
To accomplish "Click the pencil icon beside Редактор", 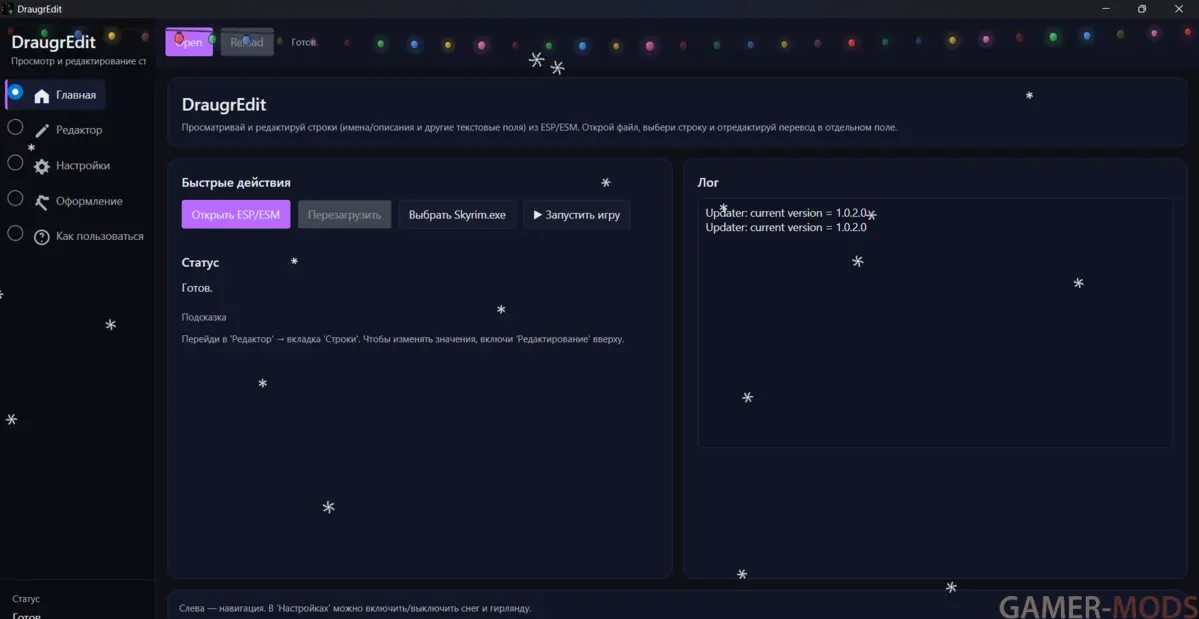I will coord(41,131).
